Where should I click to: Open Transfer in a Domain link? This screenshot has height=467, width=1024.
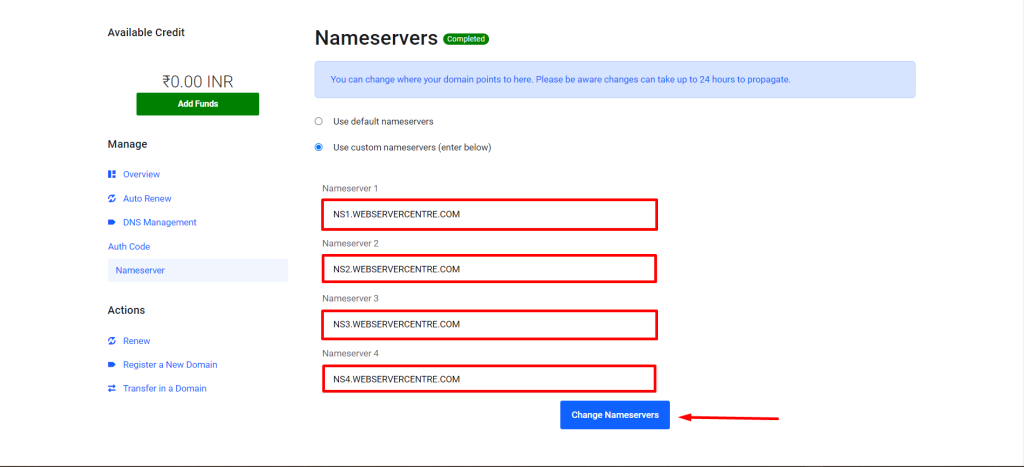tap(165, 388)
